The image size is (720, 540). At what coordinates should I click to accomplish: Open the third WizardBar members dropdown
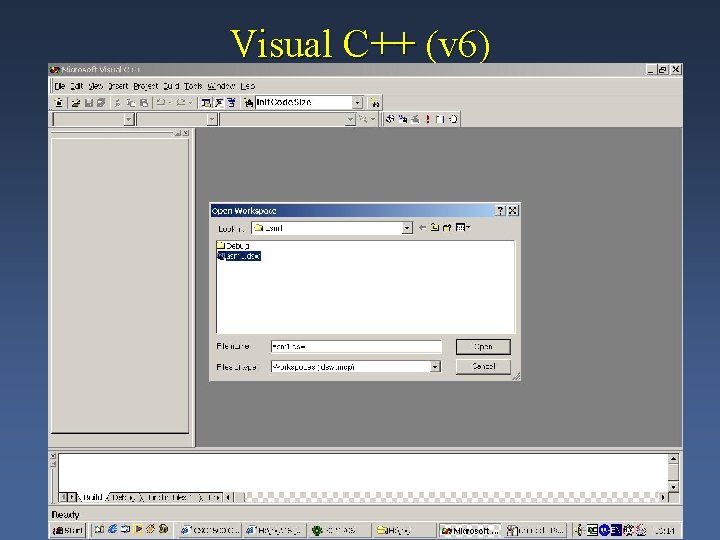[350, 119]
